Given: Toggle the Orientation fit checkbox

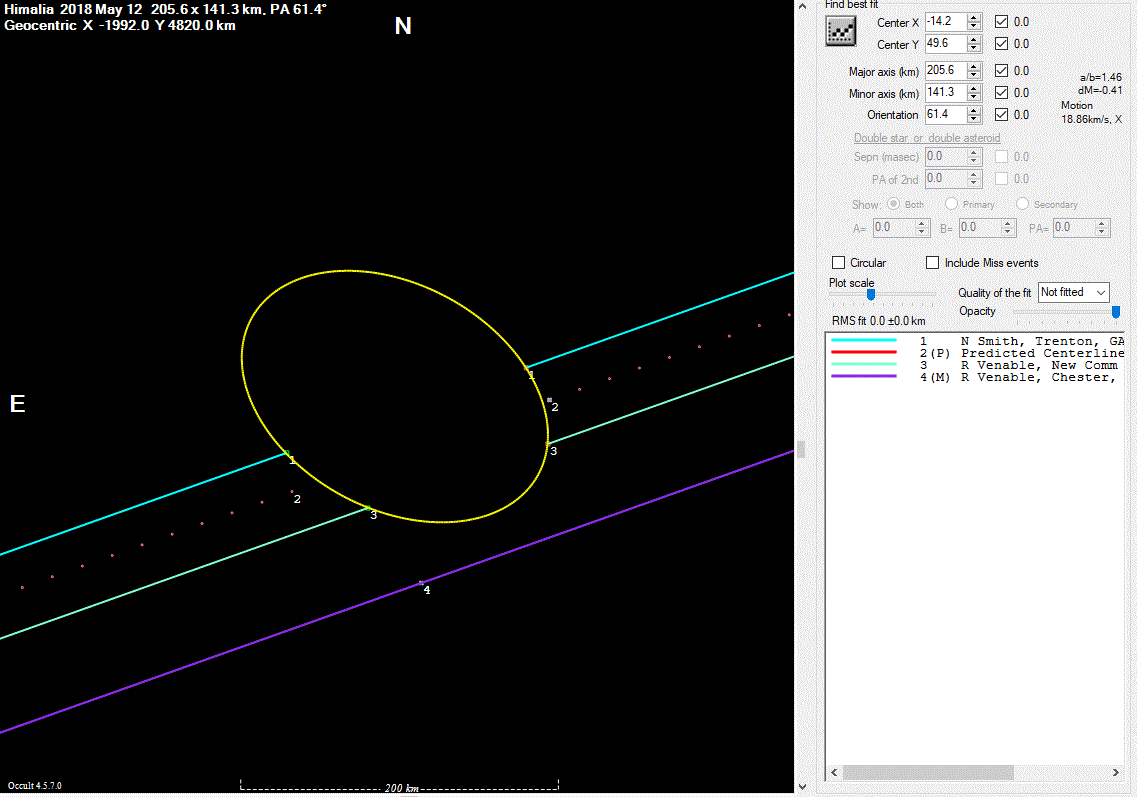Looking at the screenshot, I should tap(1002, 115).
